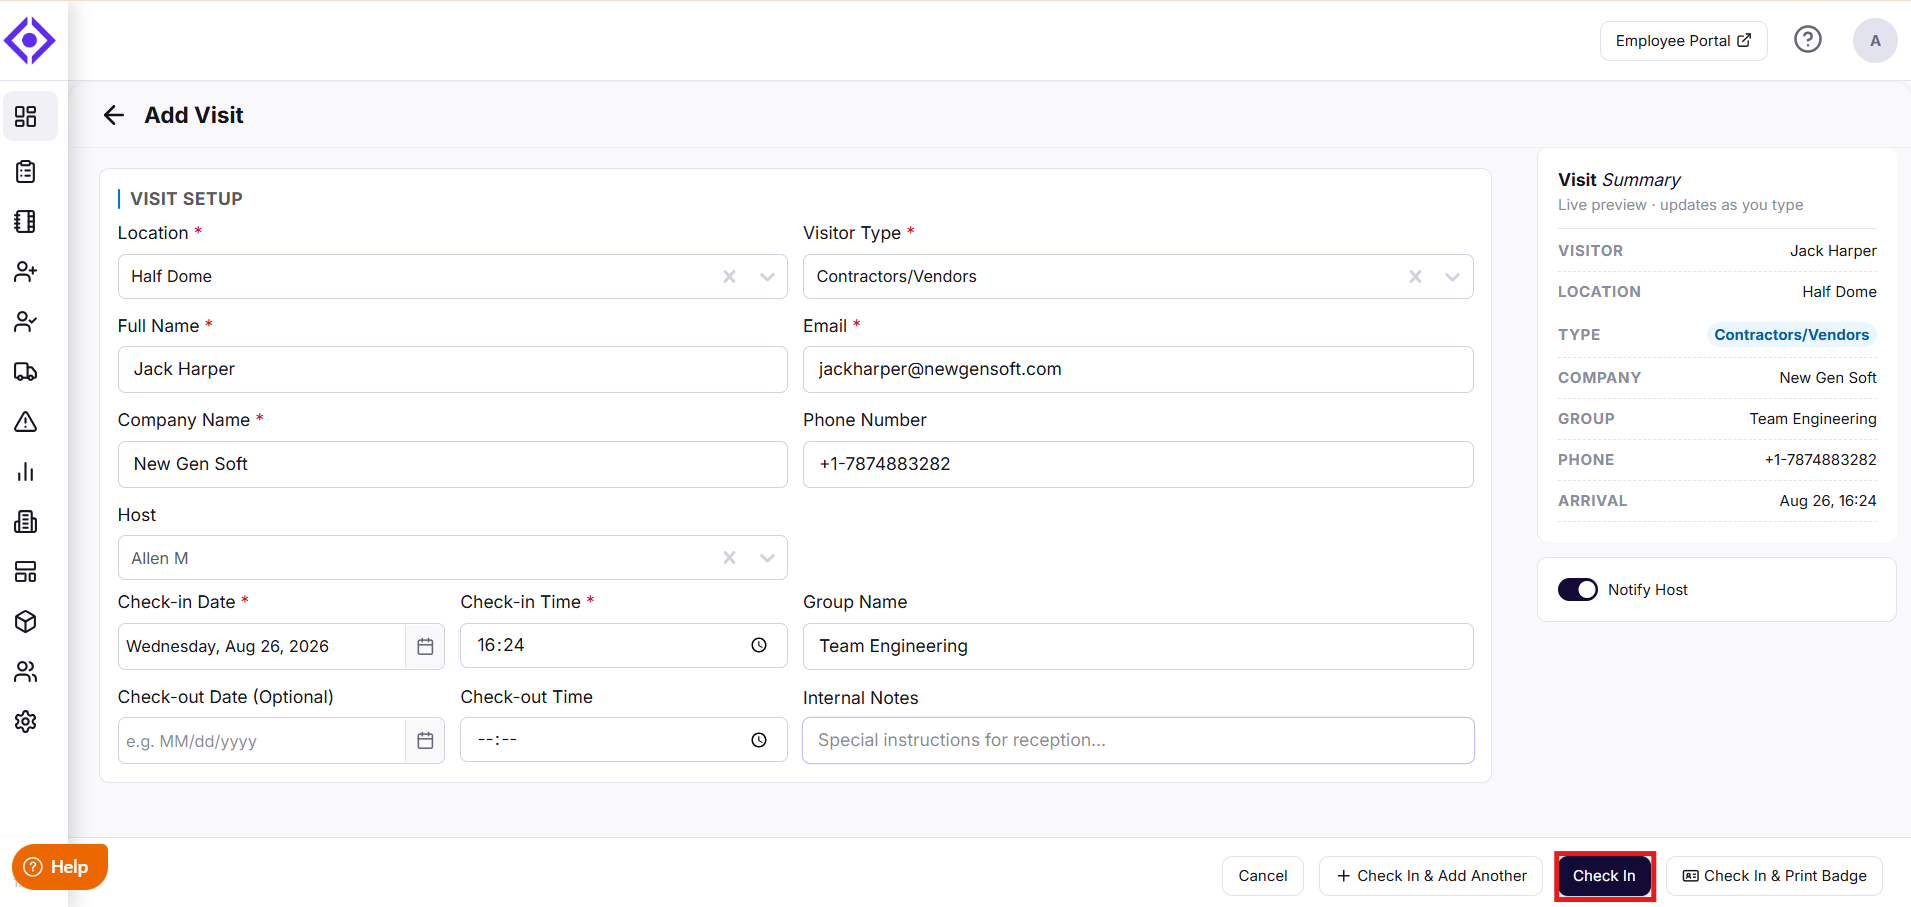
Task: Click Team Engineering in Visit Summary
Action: tap(1813, 419)
